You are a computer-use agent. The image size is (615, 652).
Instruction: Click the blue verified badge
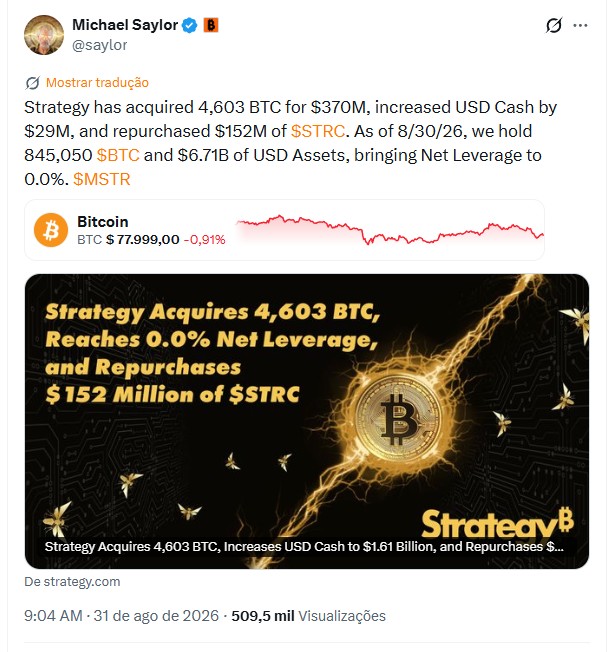[190, 25]
